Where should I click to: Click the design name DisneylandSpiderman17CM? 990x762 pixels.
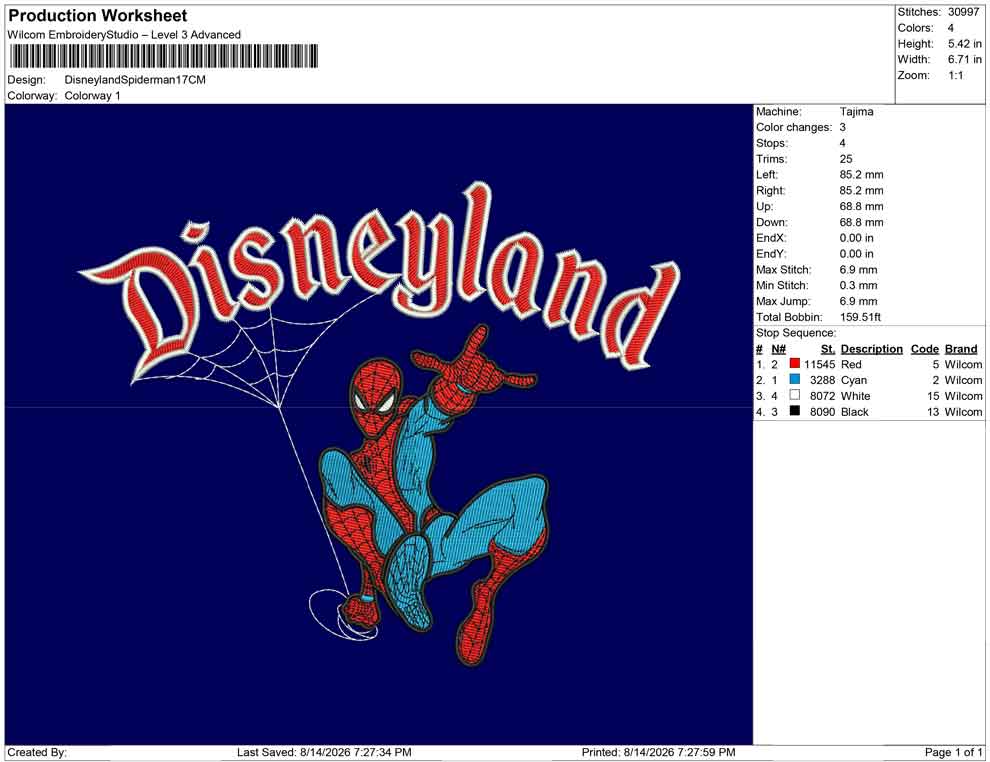coord(135,80)
